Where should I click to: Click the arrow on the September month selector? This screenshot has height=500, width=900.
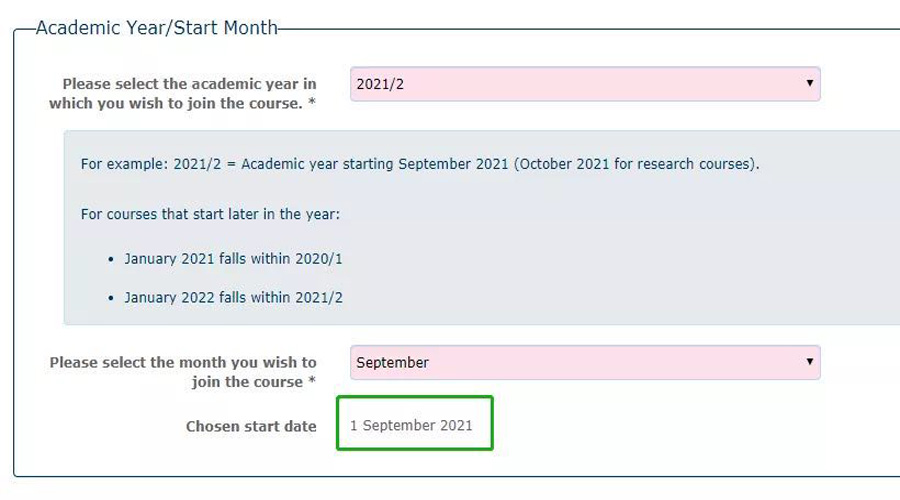tap(809, 362)
